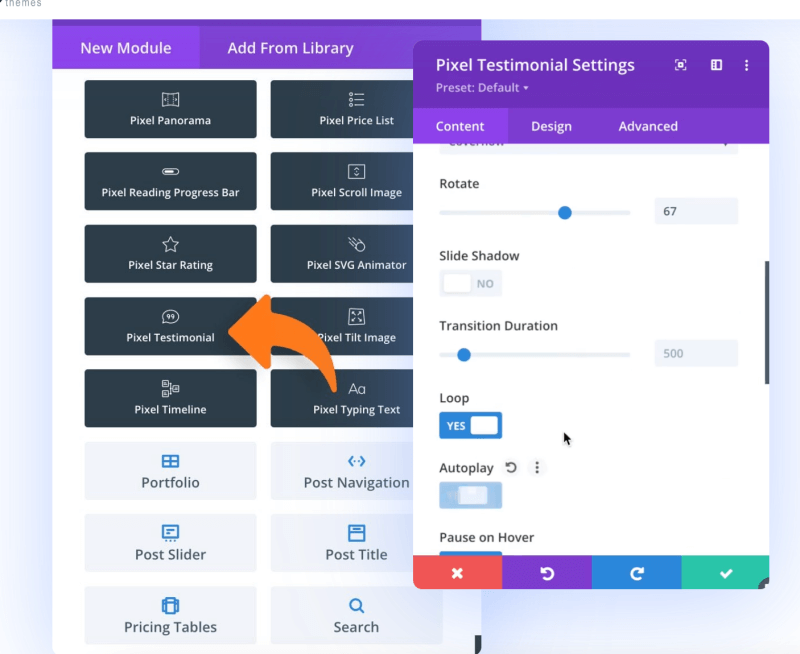Insert the Pixel Reading Progress Bar module

[170, 181]
